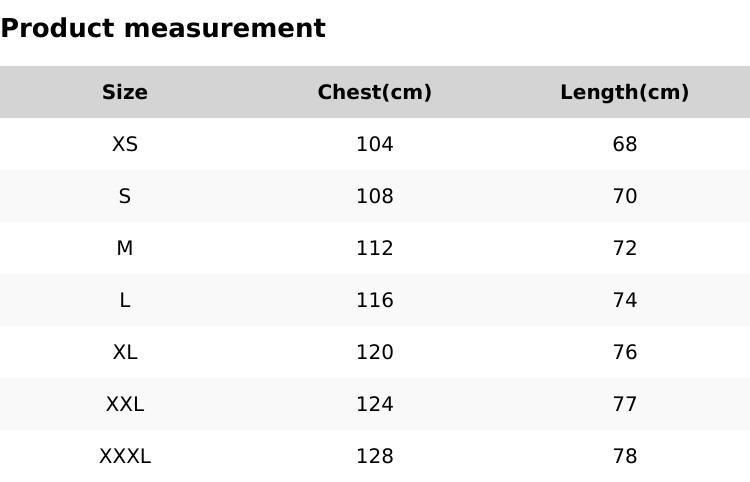Click the XXXL size cell
Viewport: 750px width, 482px height.
click(125, 457)
